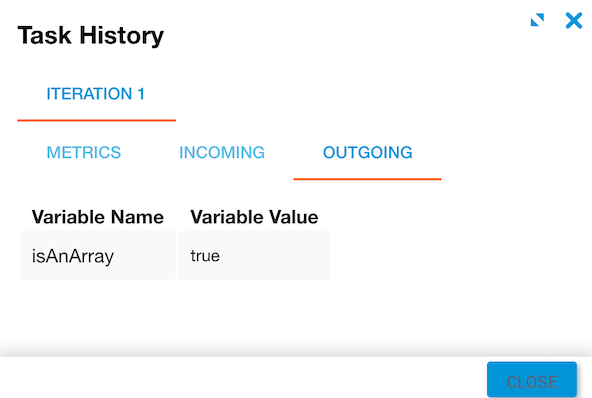Image resolution: width=592 pixels, height=398 pixels.
Task: Click the footer bar left of Close
Action: (242, 378)
